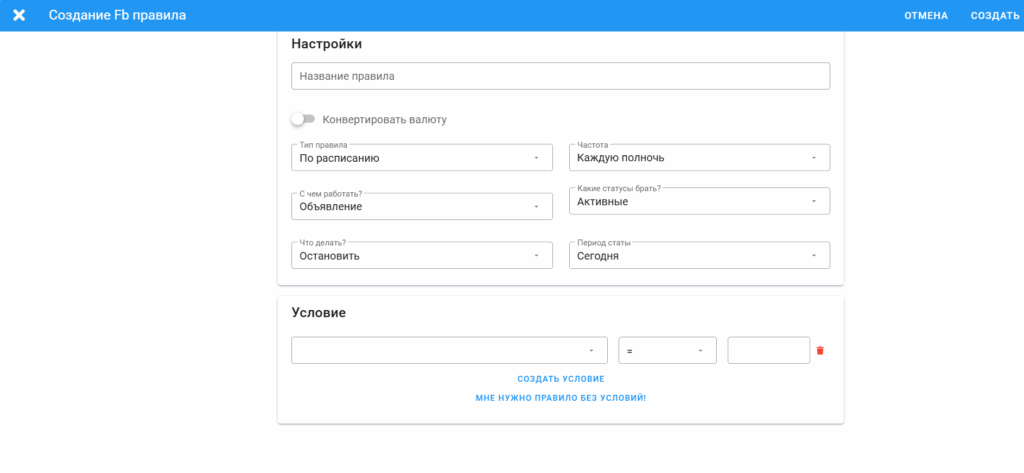Screen dimensions: 1024x473
Task: Click the СОЗДАТЬ button in header
Action: coord(995,16)
